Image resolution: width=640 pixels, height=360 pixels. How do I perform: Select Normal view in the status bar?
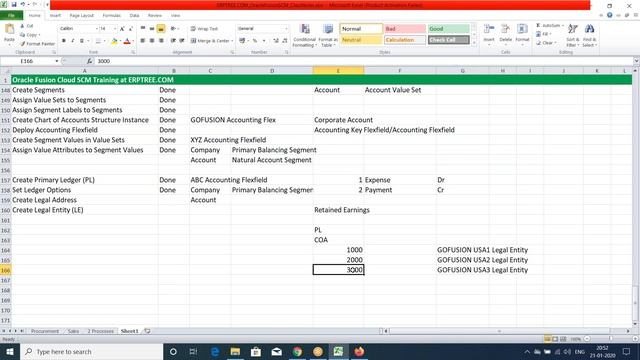coord(547,339)
